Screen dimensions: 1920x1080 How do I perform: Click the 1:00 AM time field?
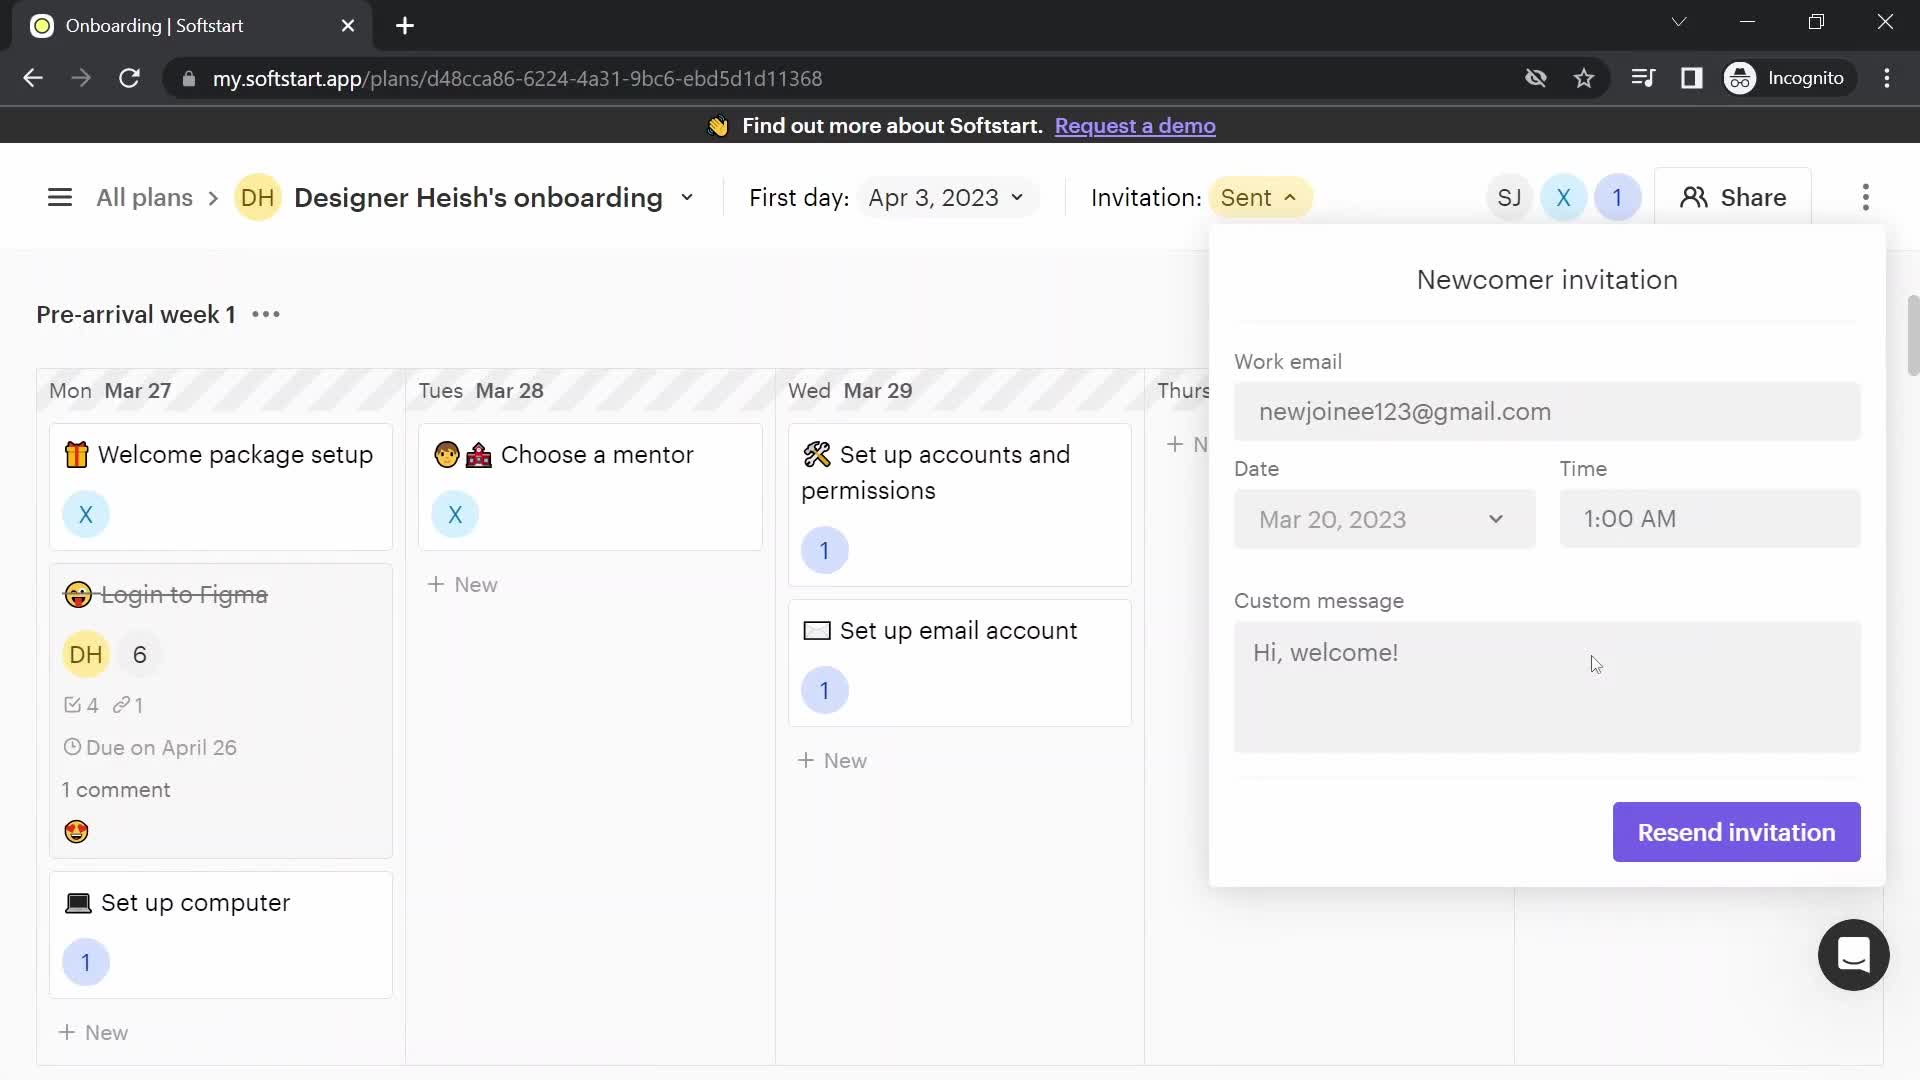tap(1710, 517)
